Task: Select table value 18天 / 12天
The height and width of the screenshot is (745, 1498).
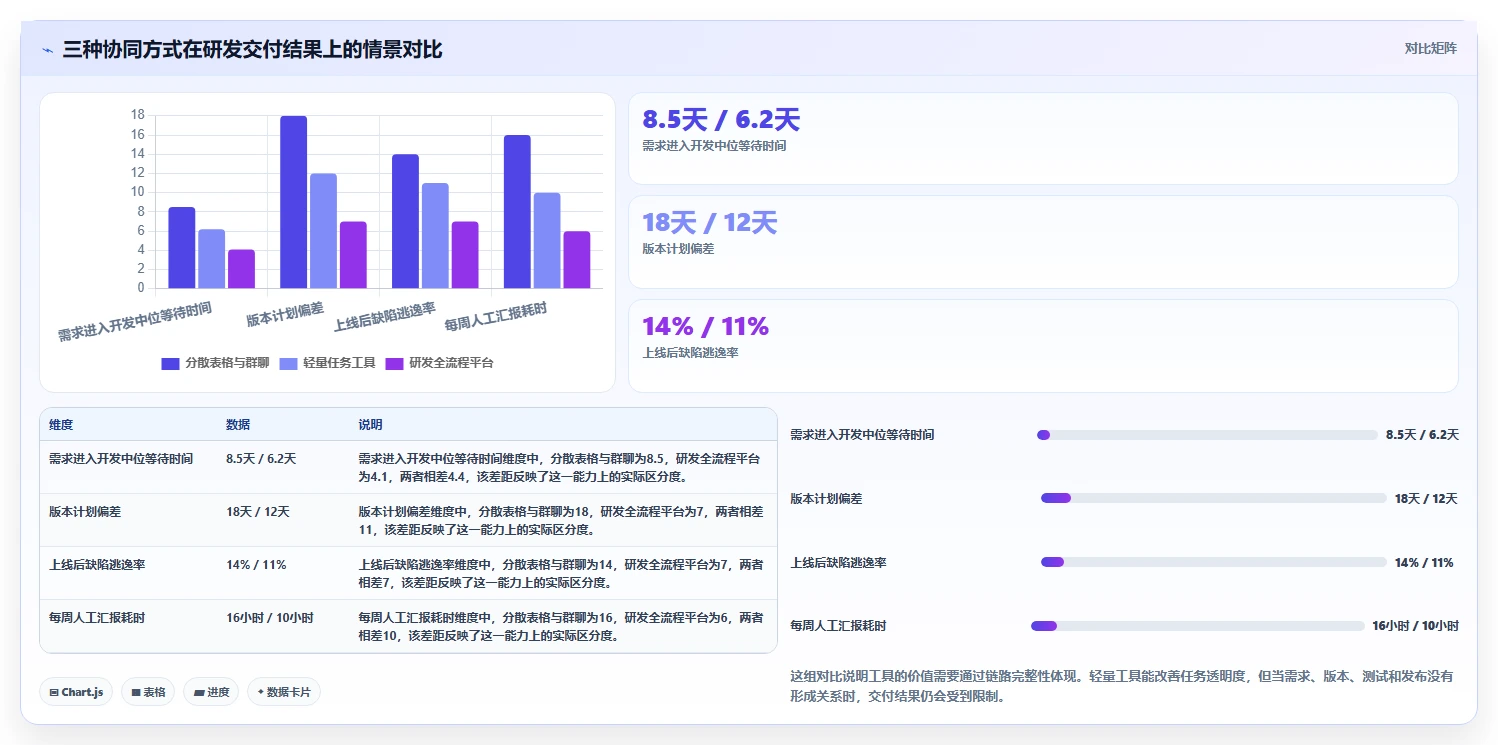Action: click(x=258, y=511)
